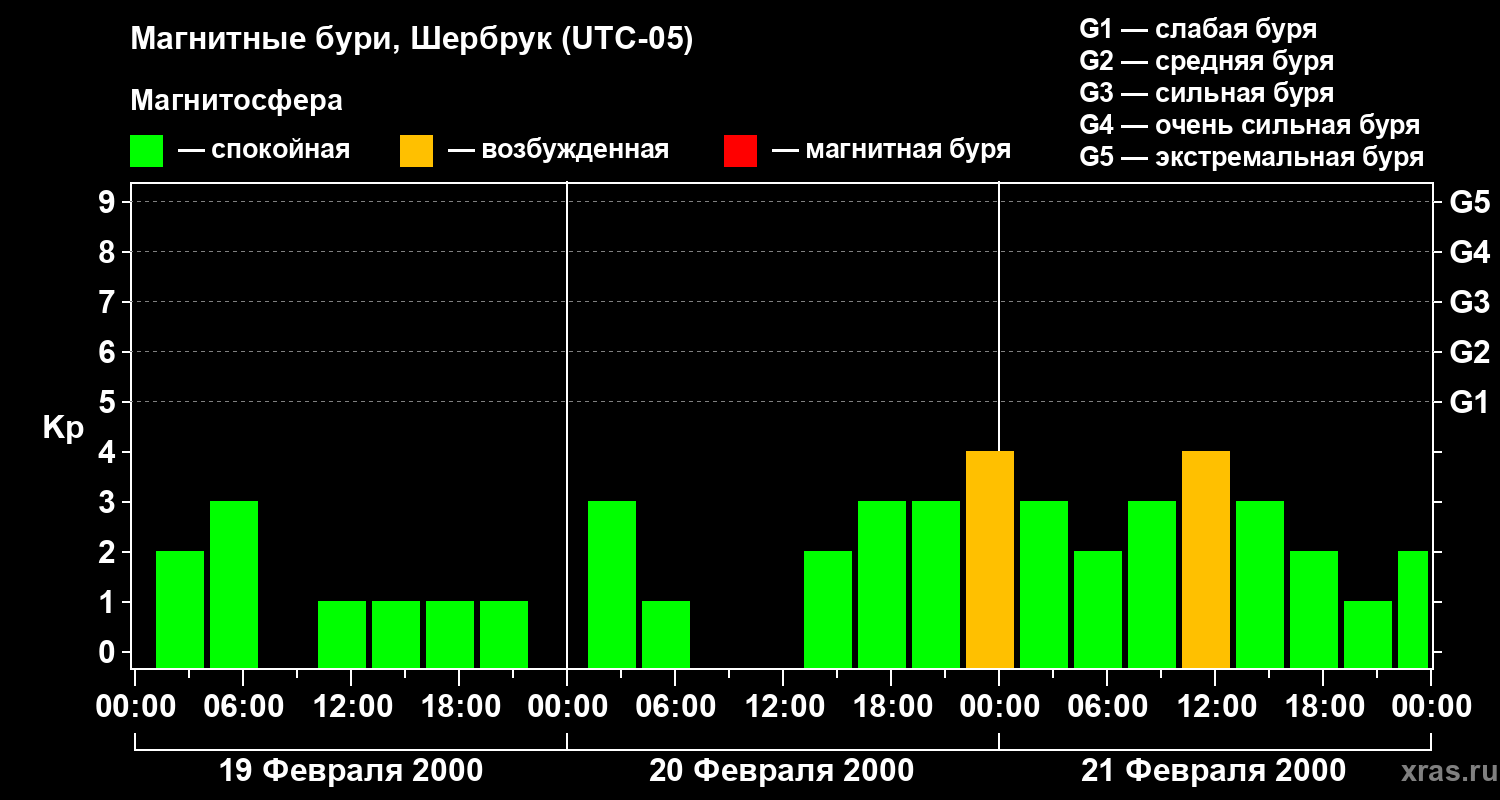Click the Kp 3 bar at 00:00–03:00 on 20 February
1500x800 pixels.
[x=612, y=584]
